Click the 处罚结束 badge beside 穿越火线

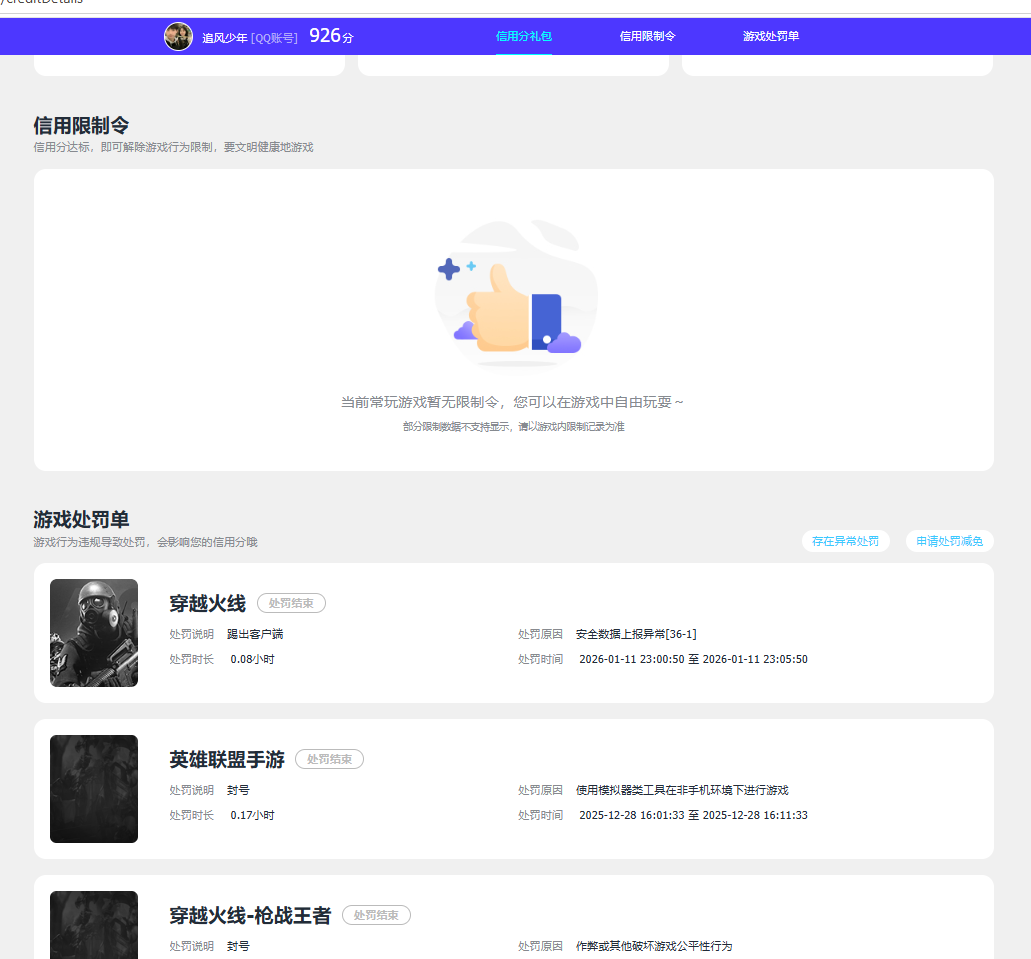pos(291,603)
